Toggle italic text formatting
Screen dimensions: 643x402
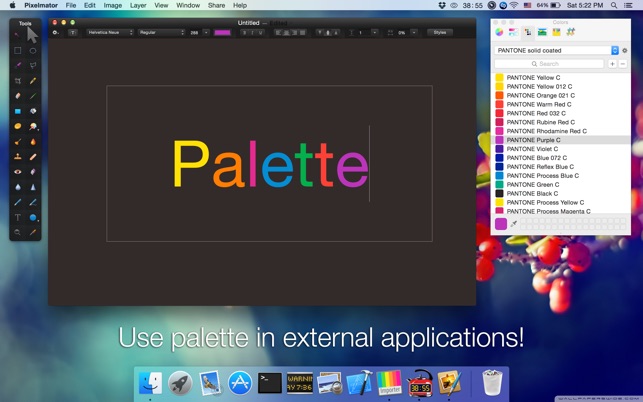[252, 32]
